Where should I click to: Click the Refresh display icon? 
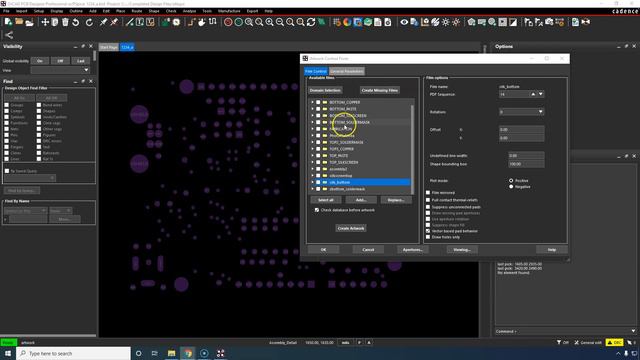click(x=311, y=22)
